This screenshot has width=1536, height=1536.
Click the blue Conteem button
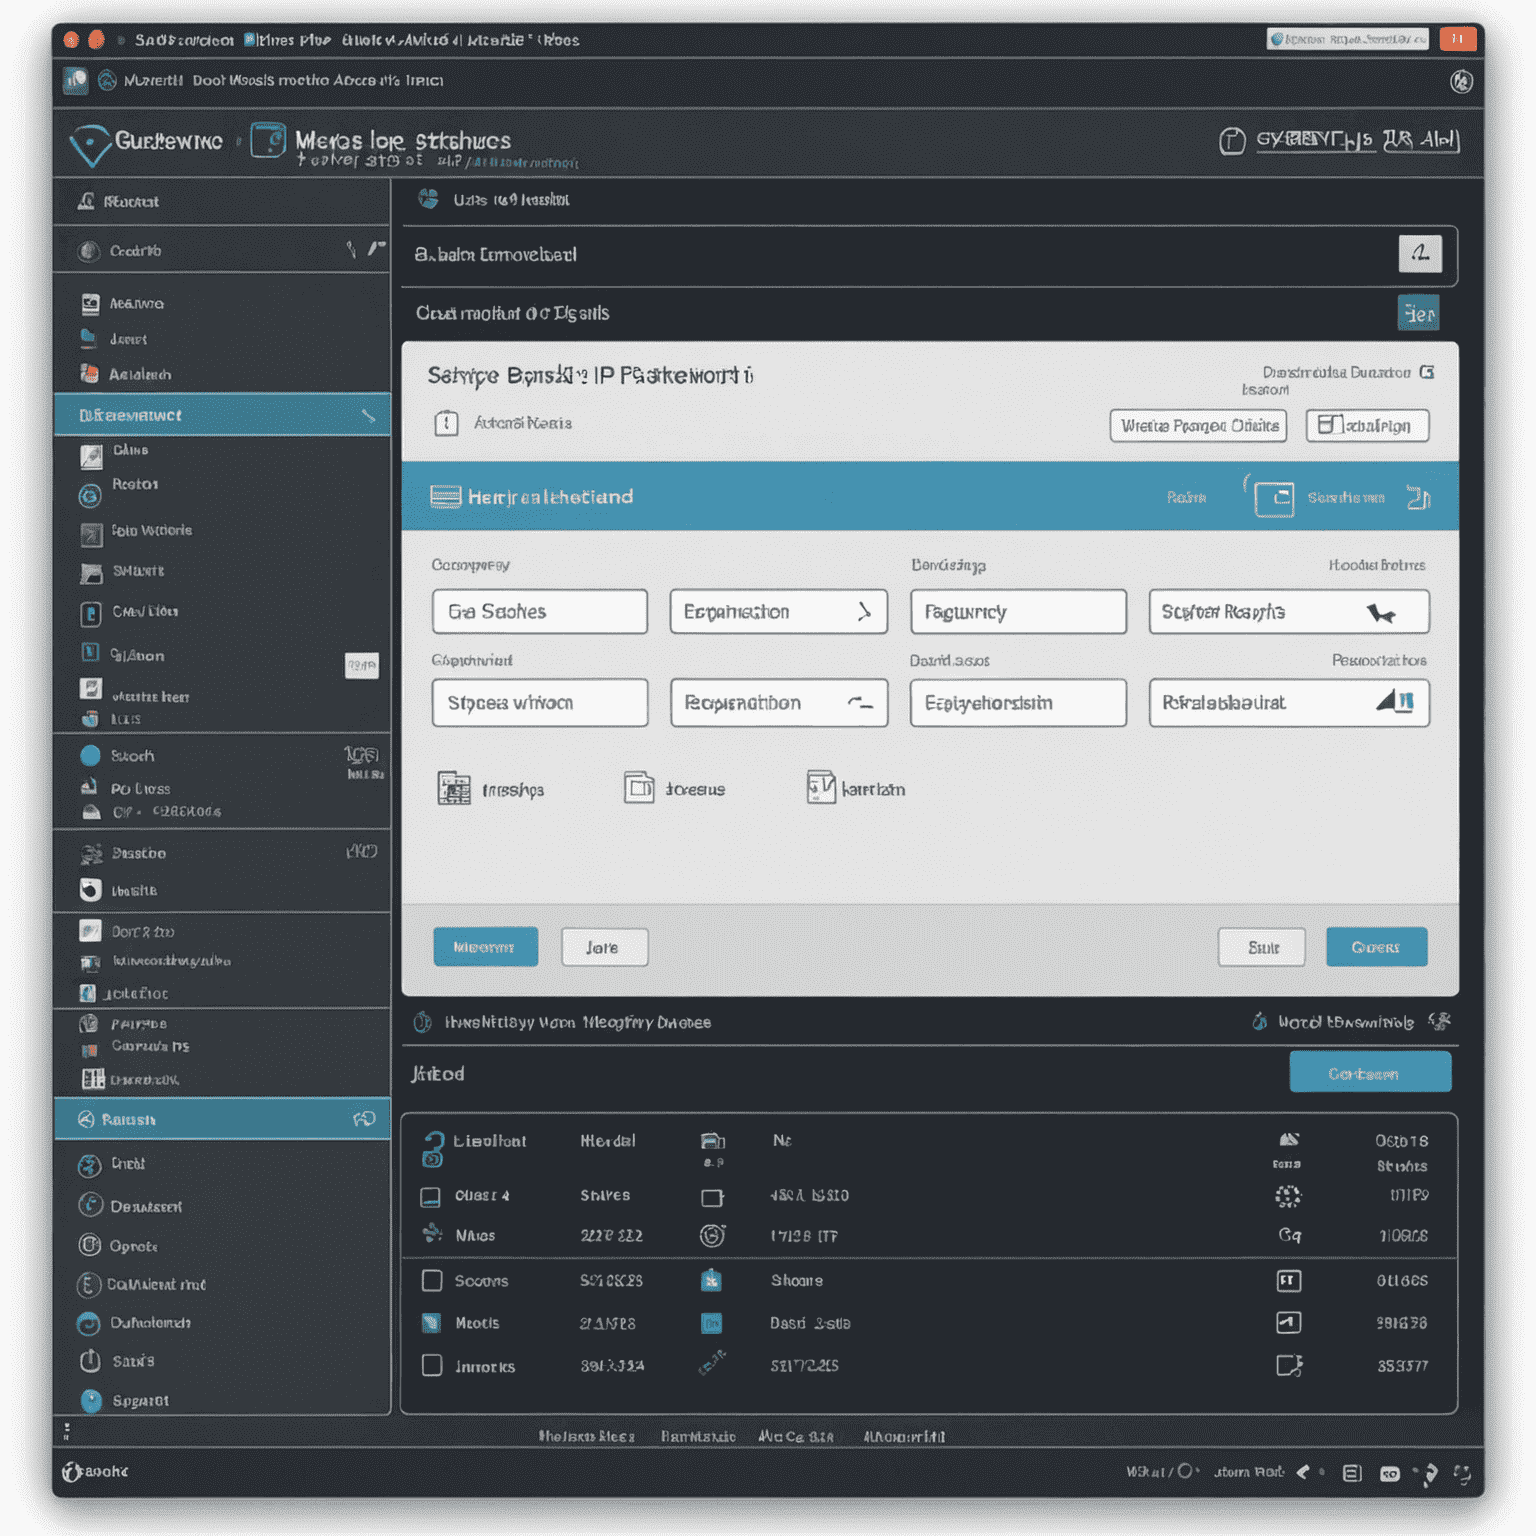click(1370, 1073)
